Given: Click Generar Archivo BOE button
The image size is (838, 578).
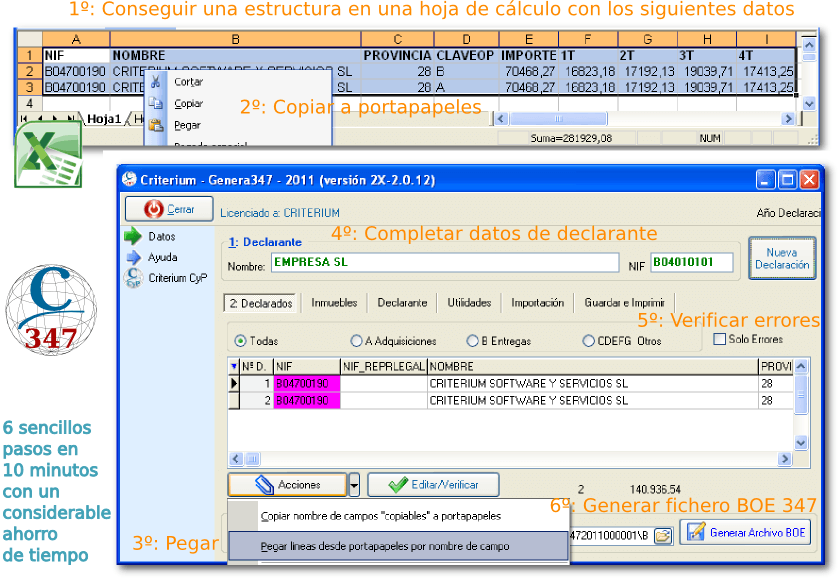Looking at the screenshot, I should 746,533.
